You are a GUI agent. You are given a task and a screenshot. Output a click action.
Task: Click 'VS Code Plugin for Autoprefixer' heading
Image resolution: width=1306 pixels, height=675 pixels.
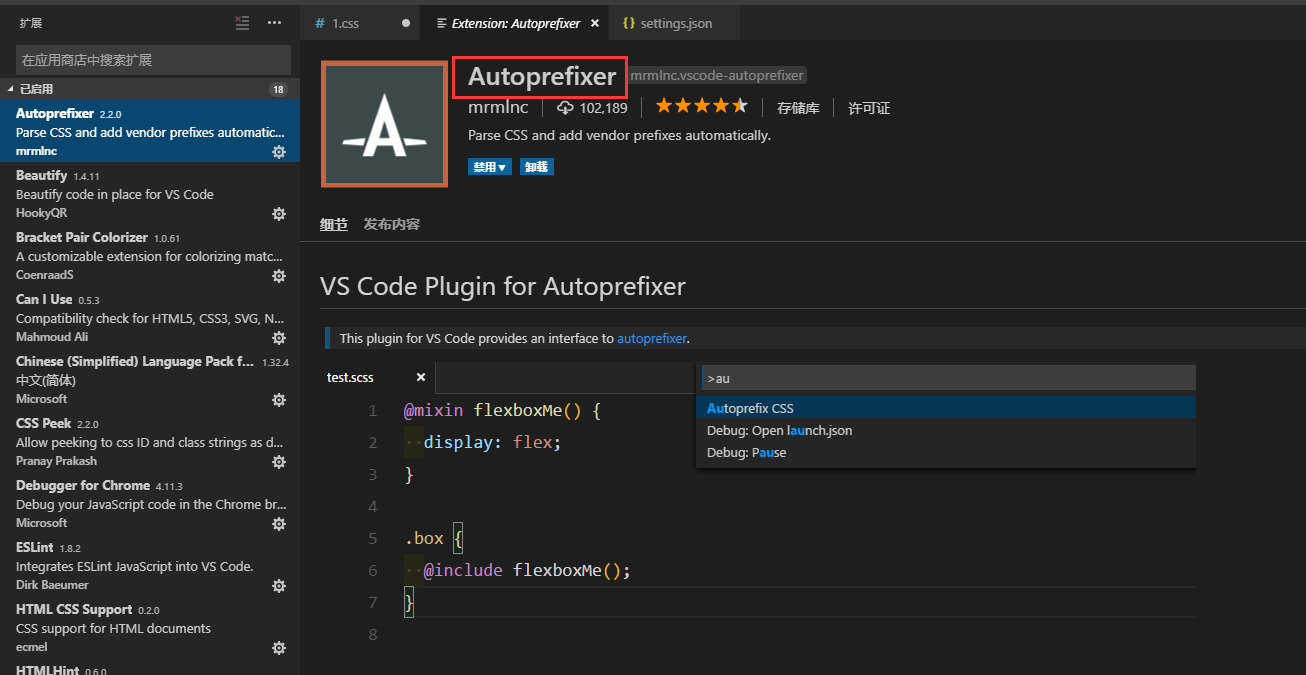tap(503, 287)
